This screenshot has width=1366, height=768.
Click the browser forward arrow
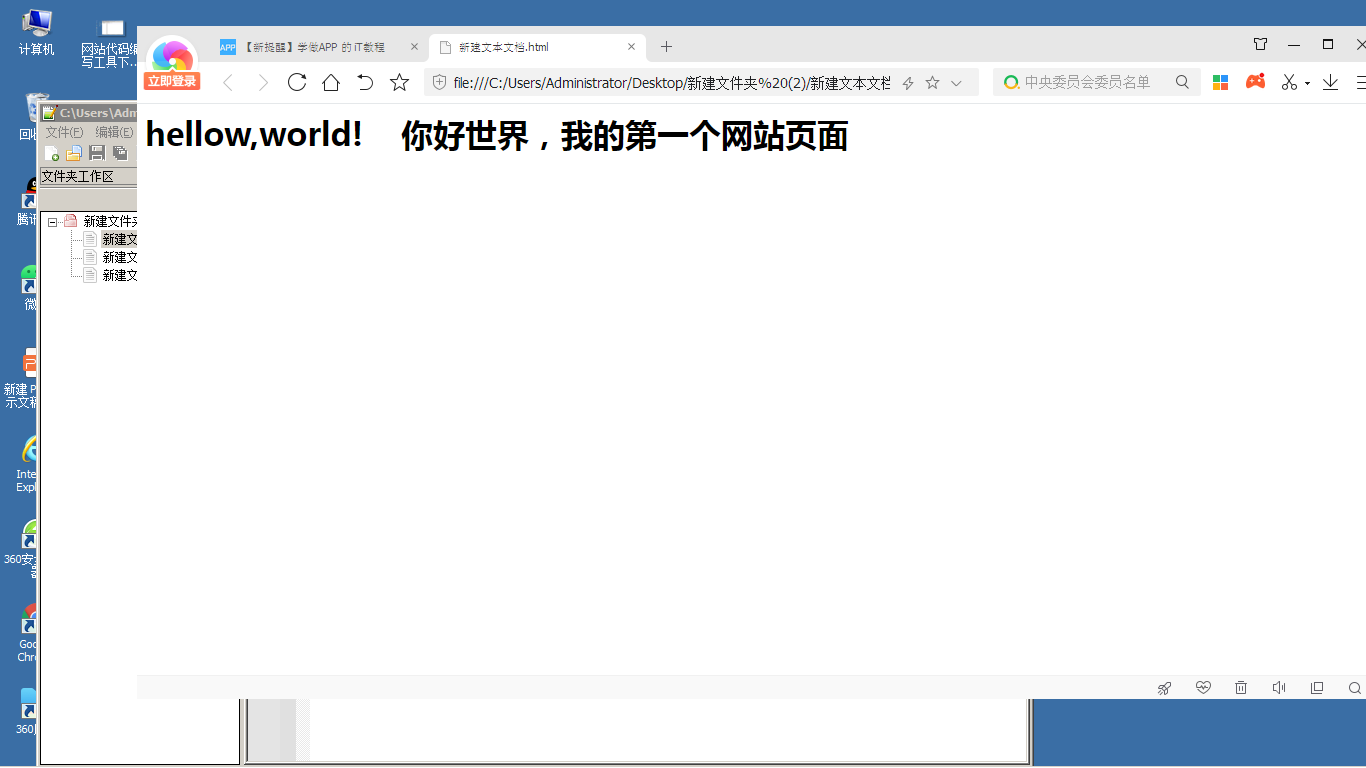click(263, 82)
